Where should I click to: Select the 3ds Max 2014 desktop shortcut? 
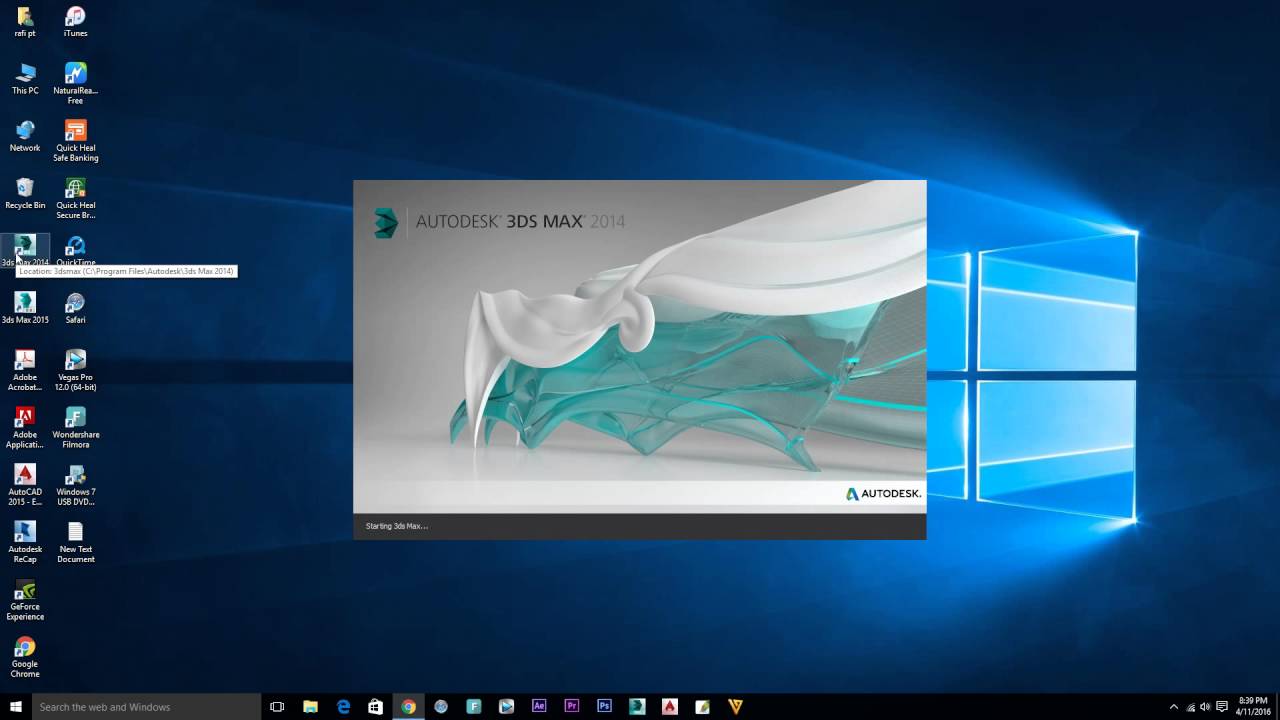25,251
